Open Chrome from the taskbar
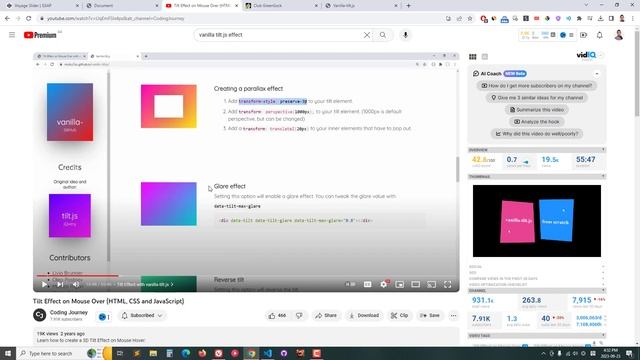Screen dimensions: 640x360 (x=251, y=353)
